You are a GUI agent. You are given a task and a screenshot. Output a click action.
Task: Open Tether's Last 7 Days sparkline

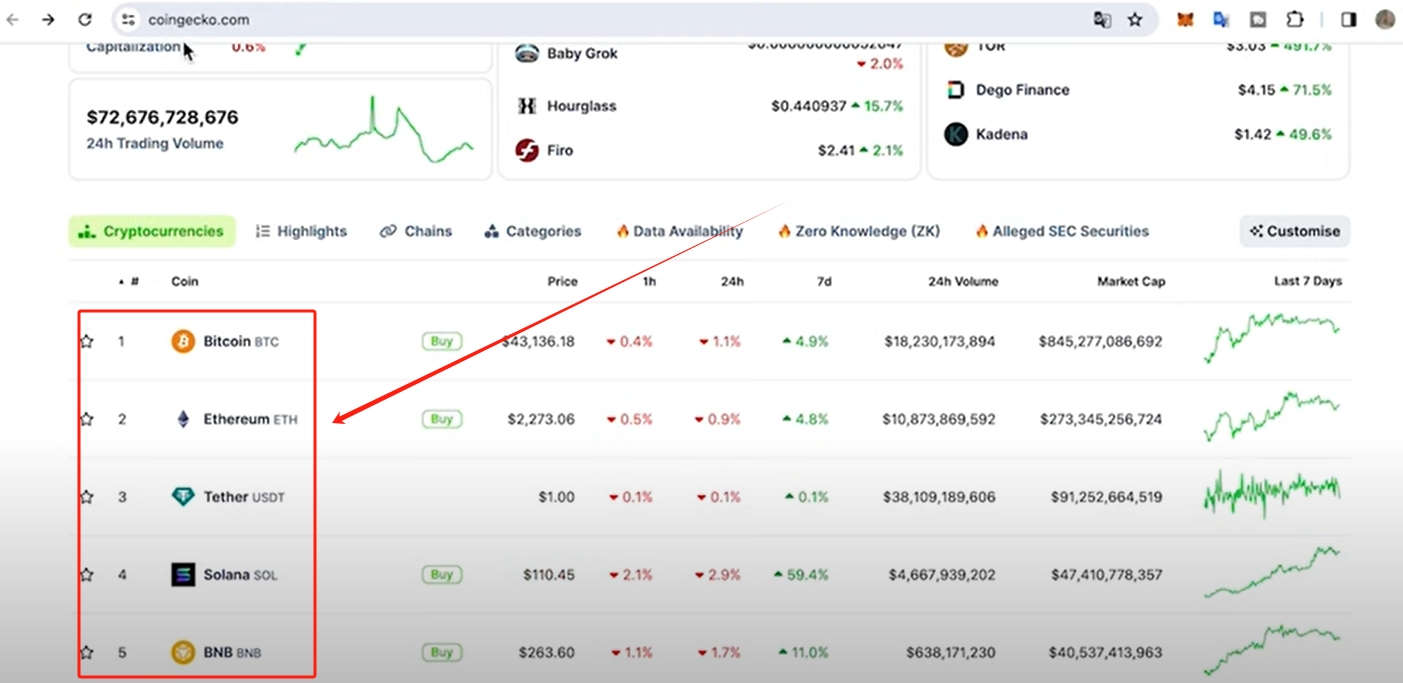[1272, 493]
